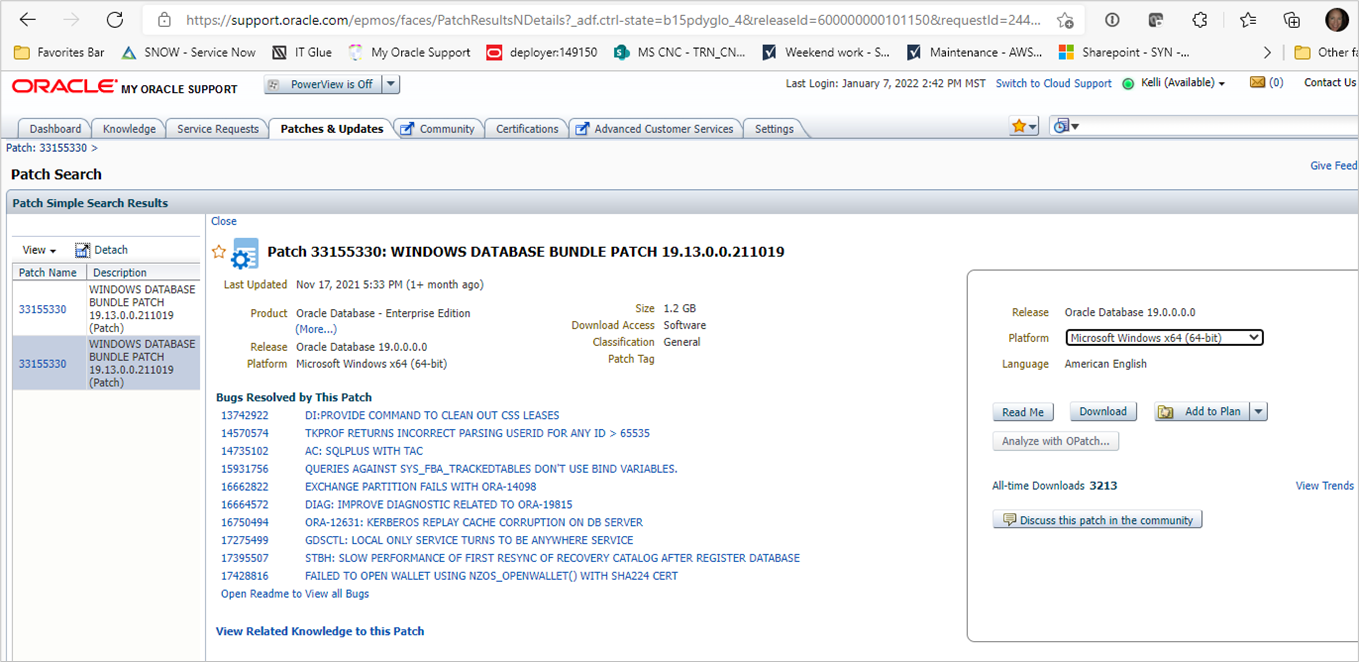1359x662 pixels.
Task: Expand the View menu in results
Action: (40, 250)
